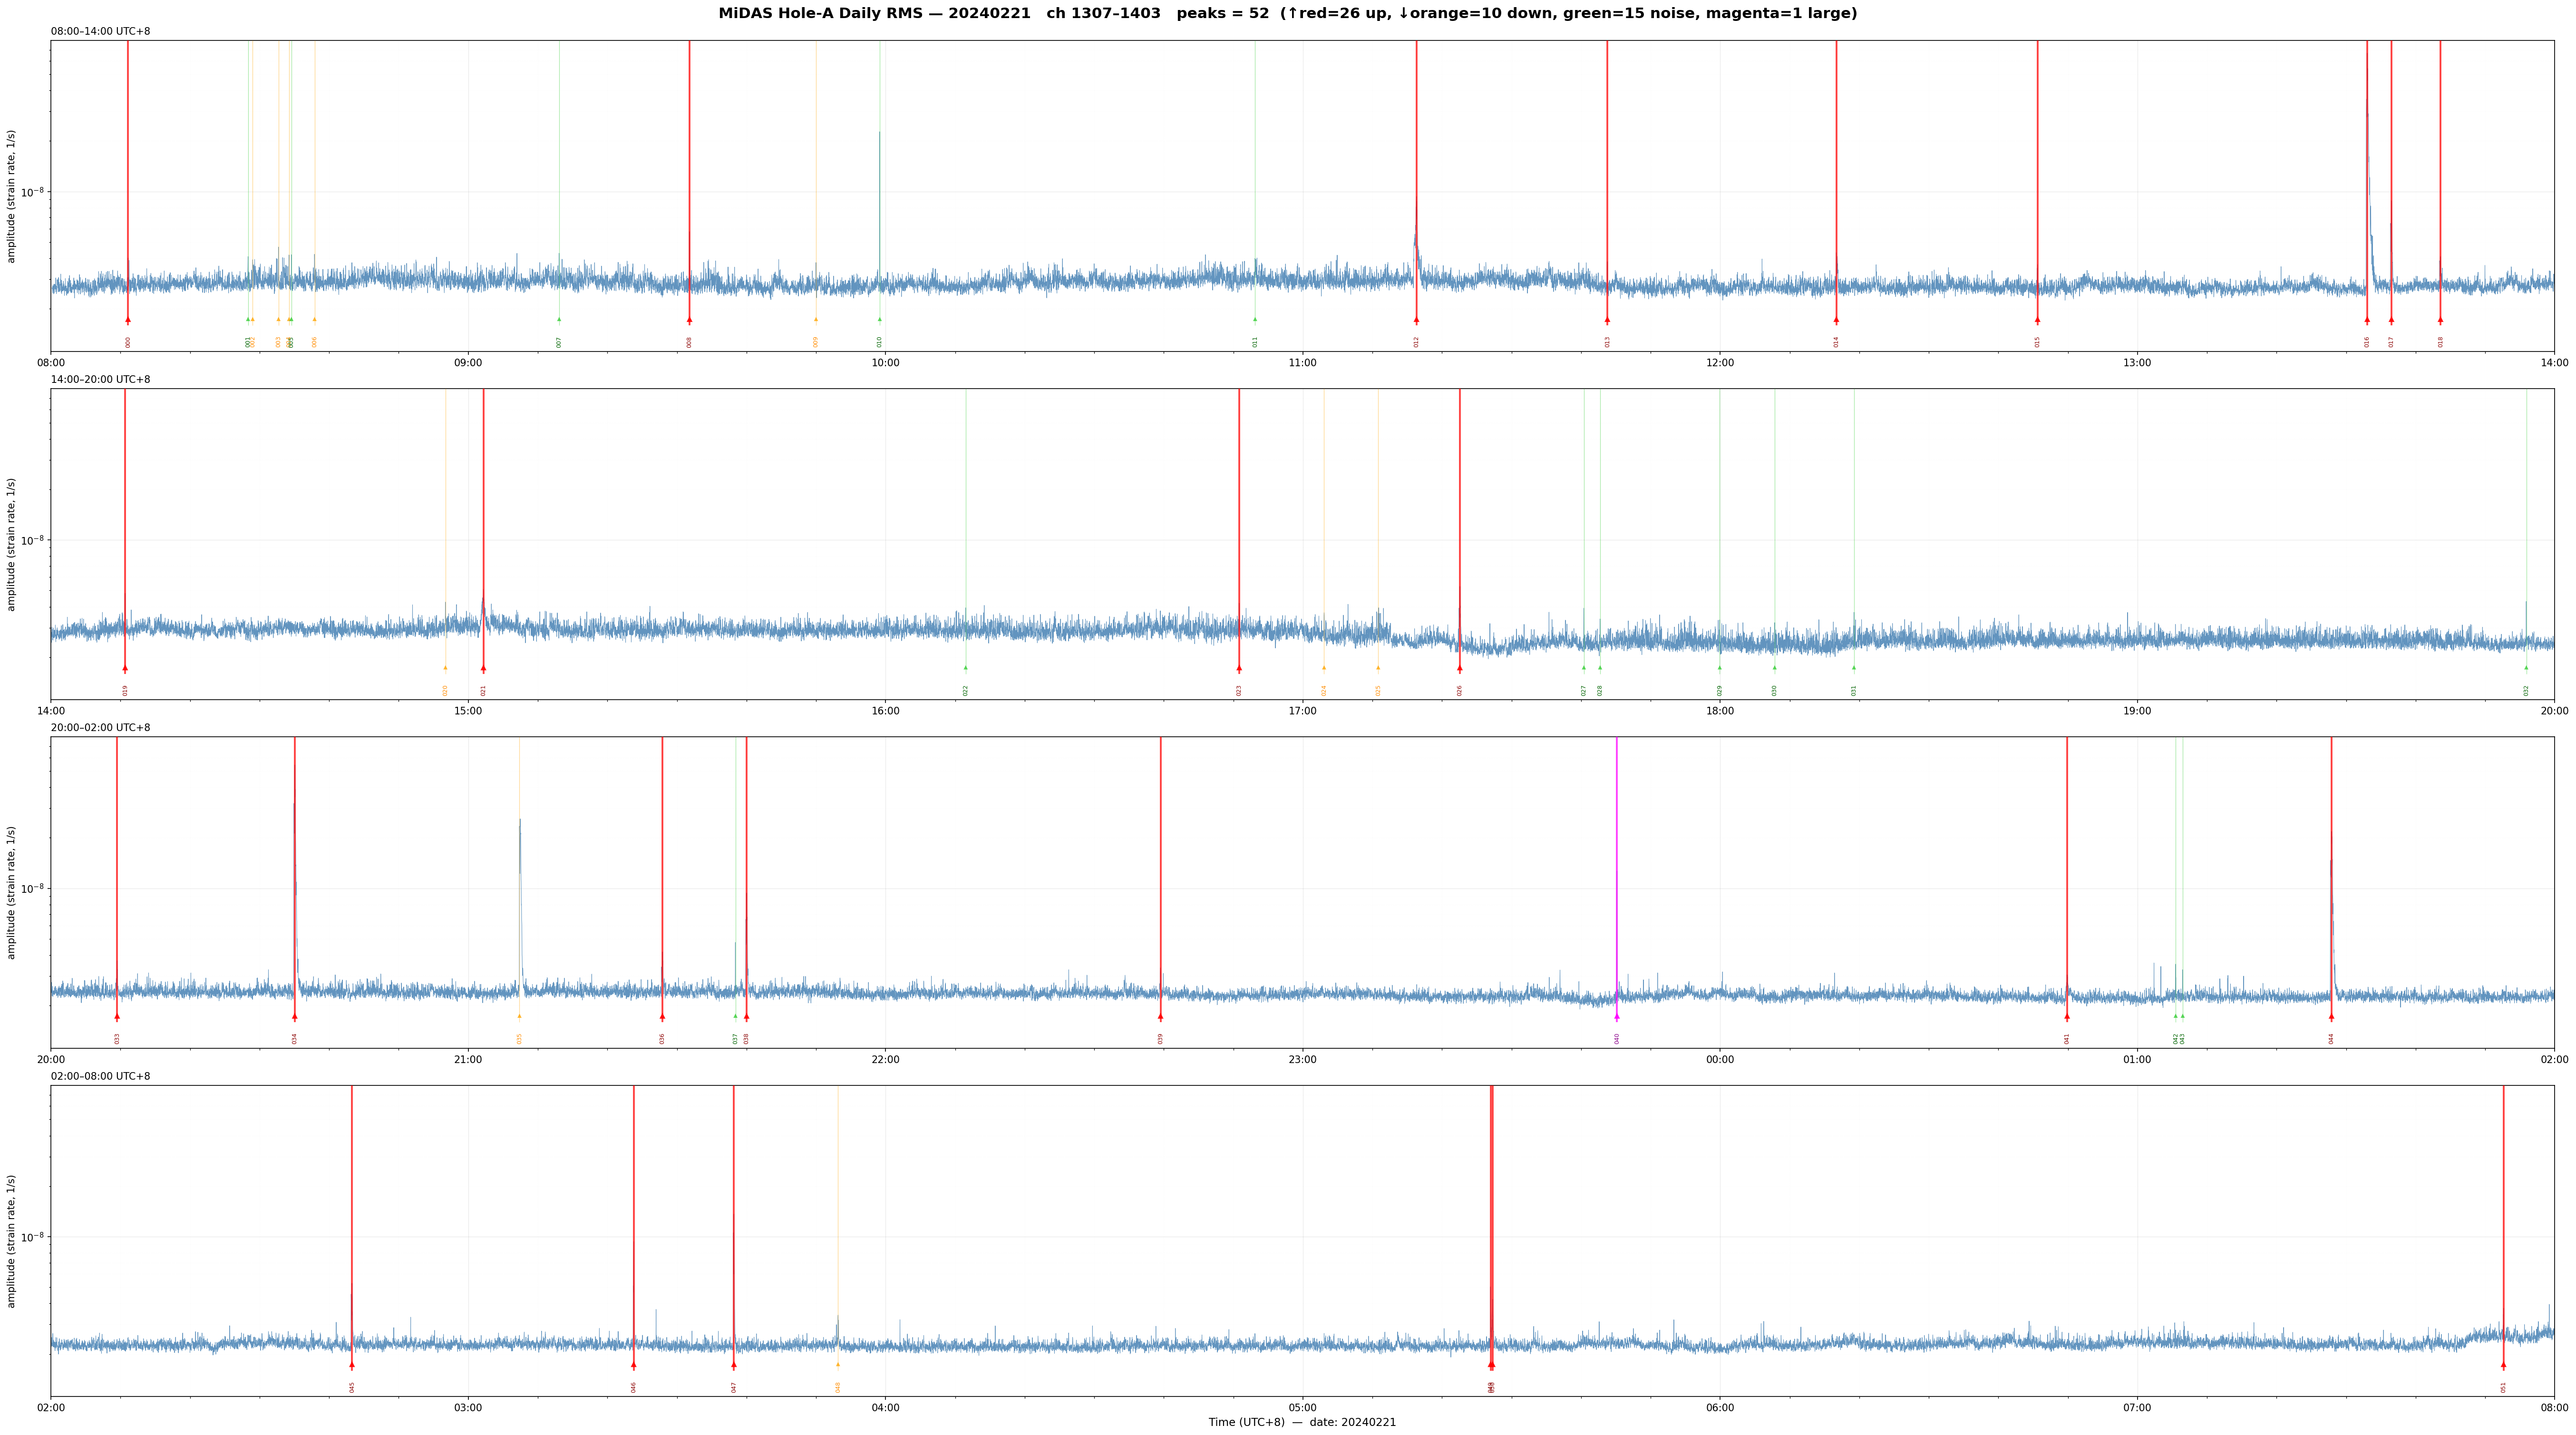This screenshot has width=2576, height=1435.
Task: Click the 13:00 time tick label
Action: pyautogui.click(x=2137, y=363)
